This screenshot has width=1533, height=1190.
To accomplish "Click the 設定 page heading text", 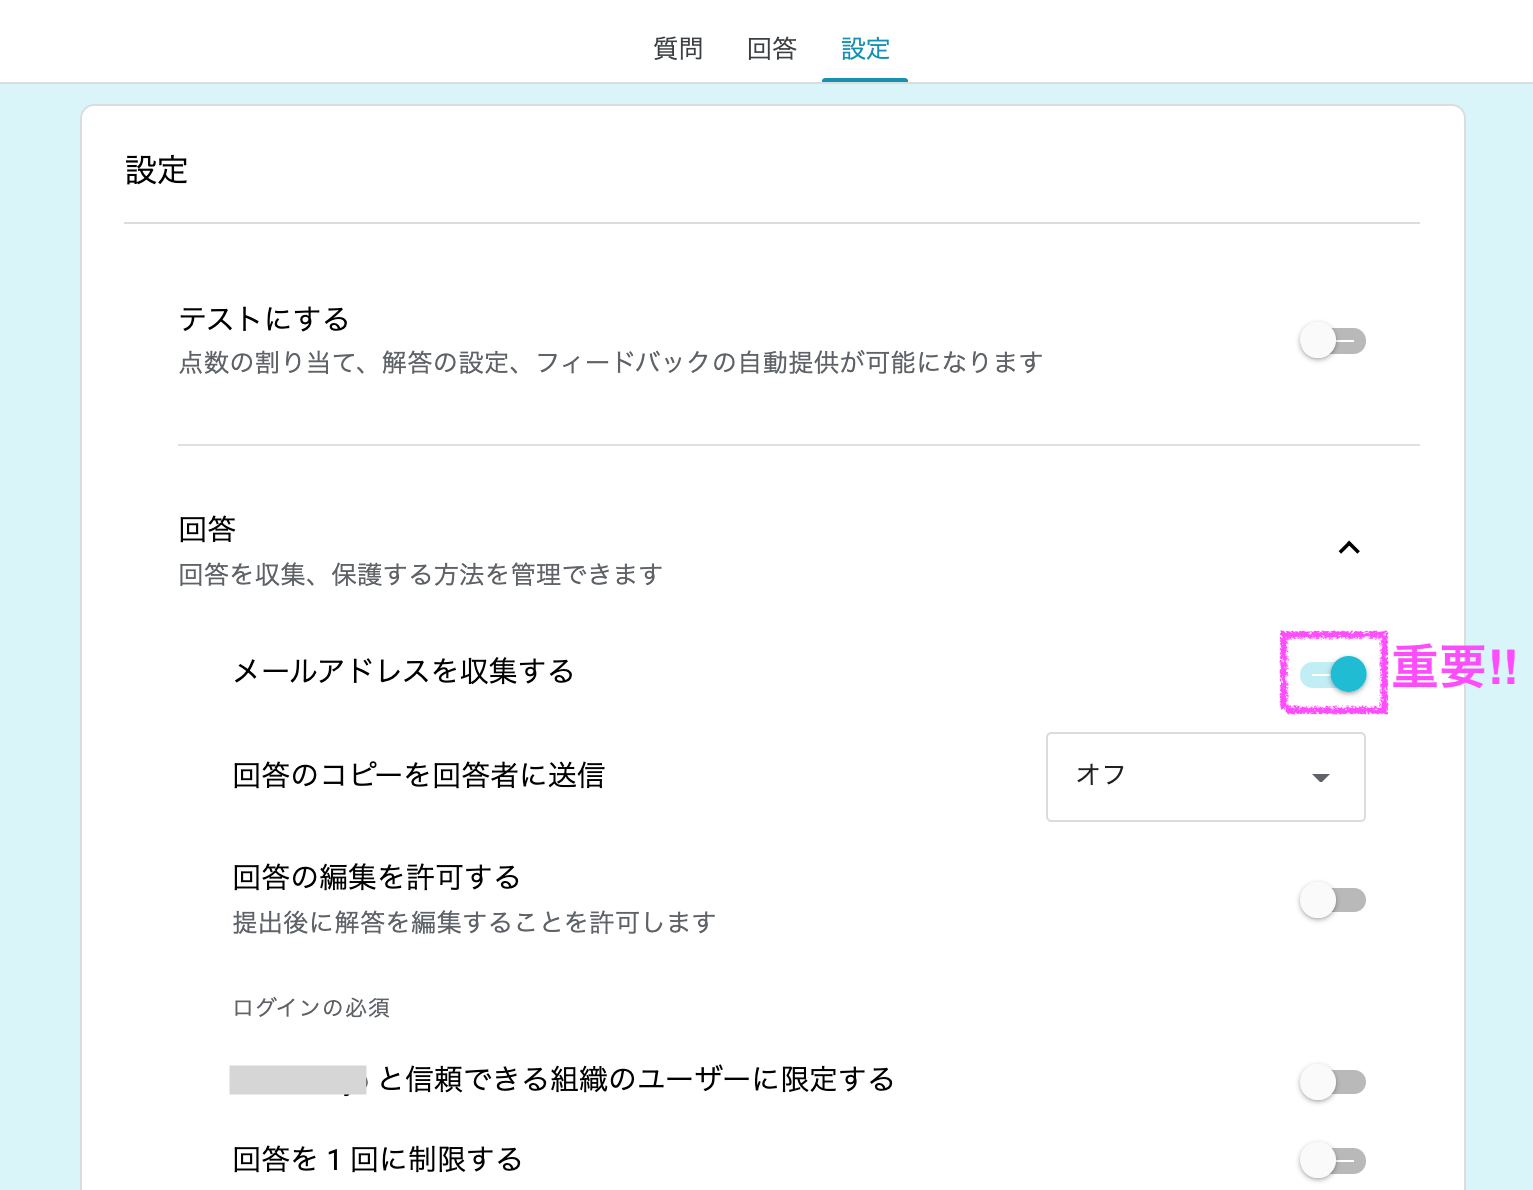I will (x=156, y=170).
